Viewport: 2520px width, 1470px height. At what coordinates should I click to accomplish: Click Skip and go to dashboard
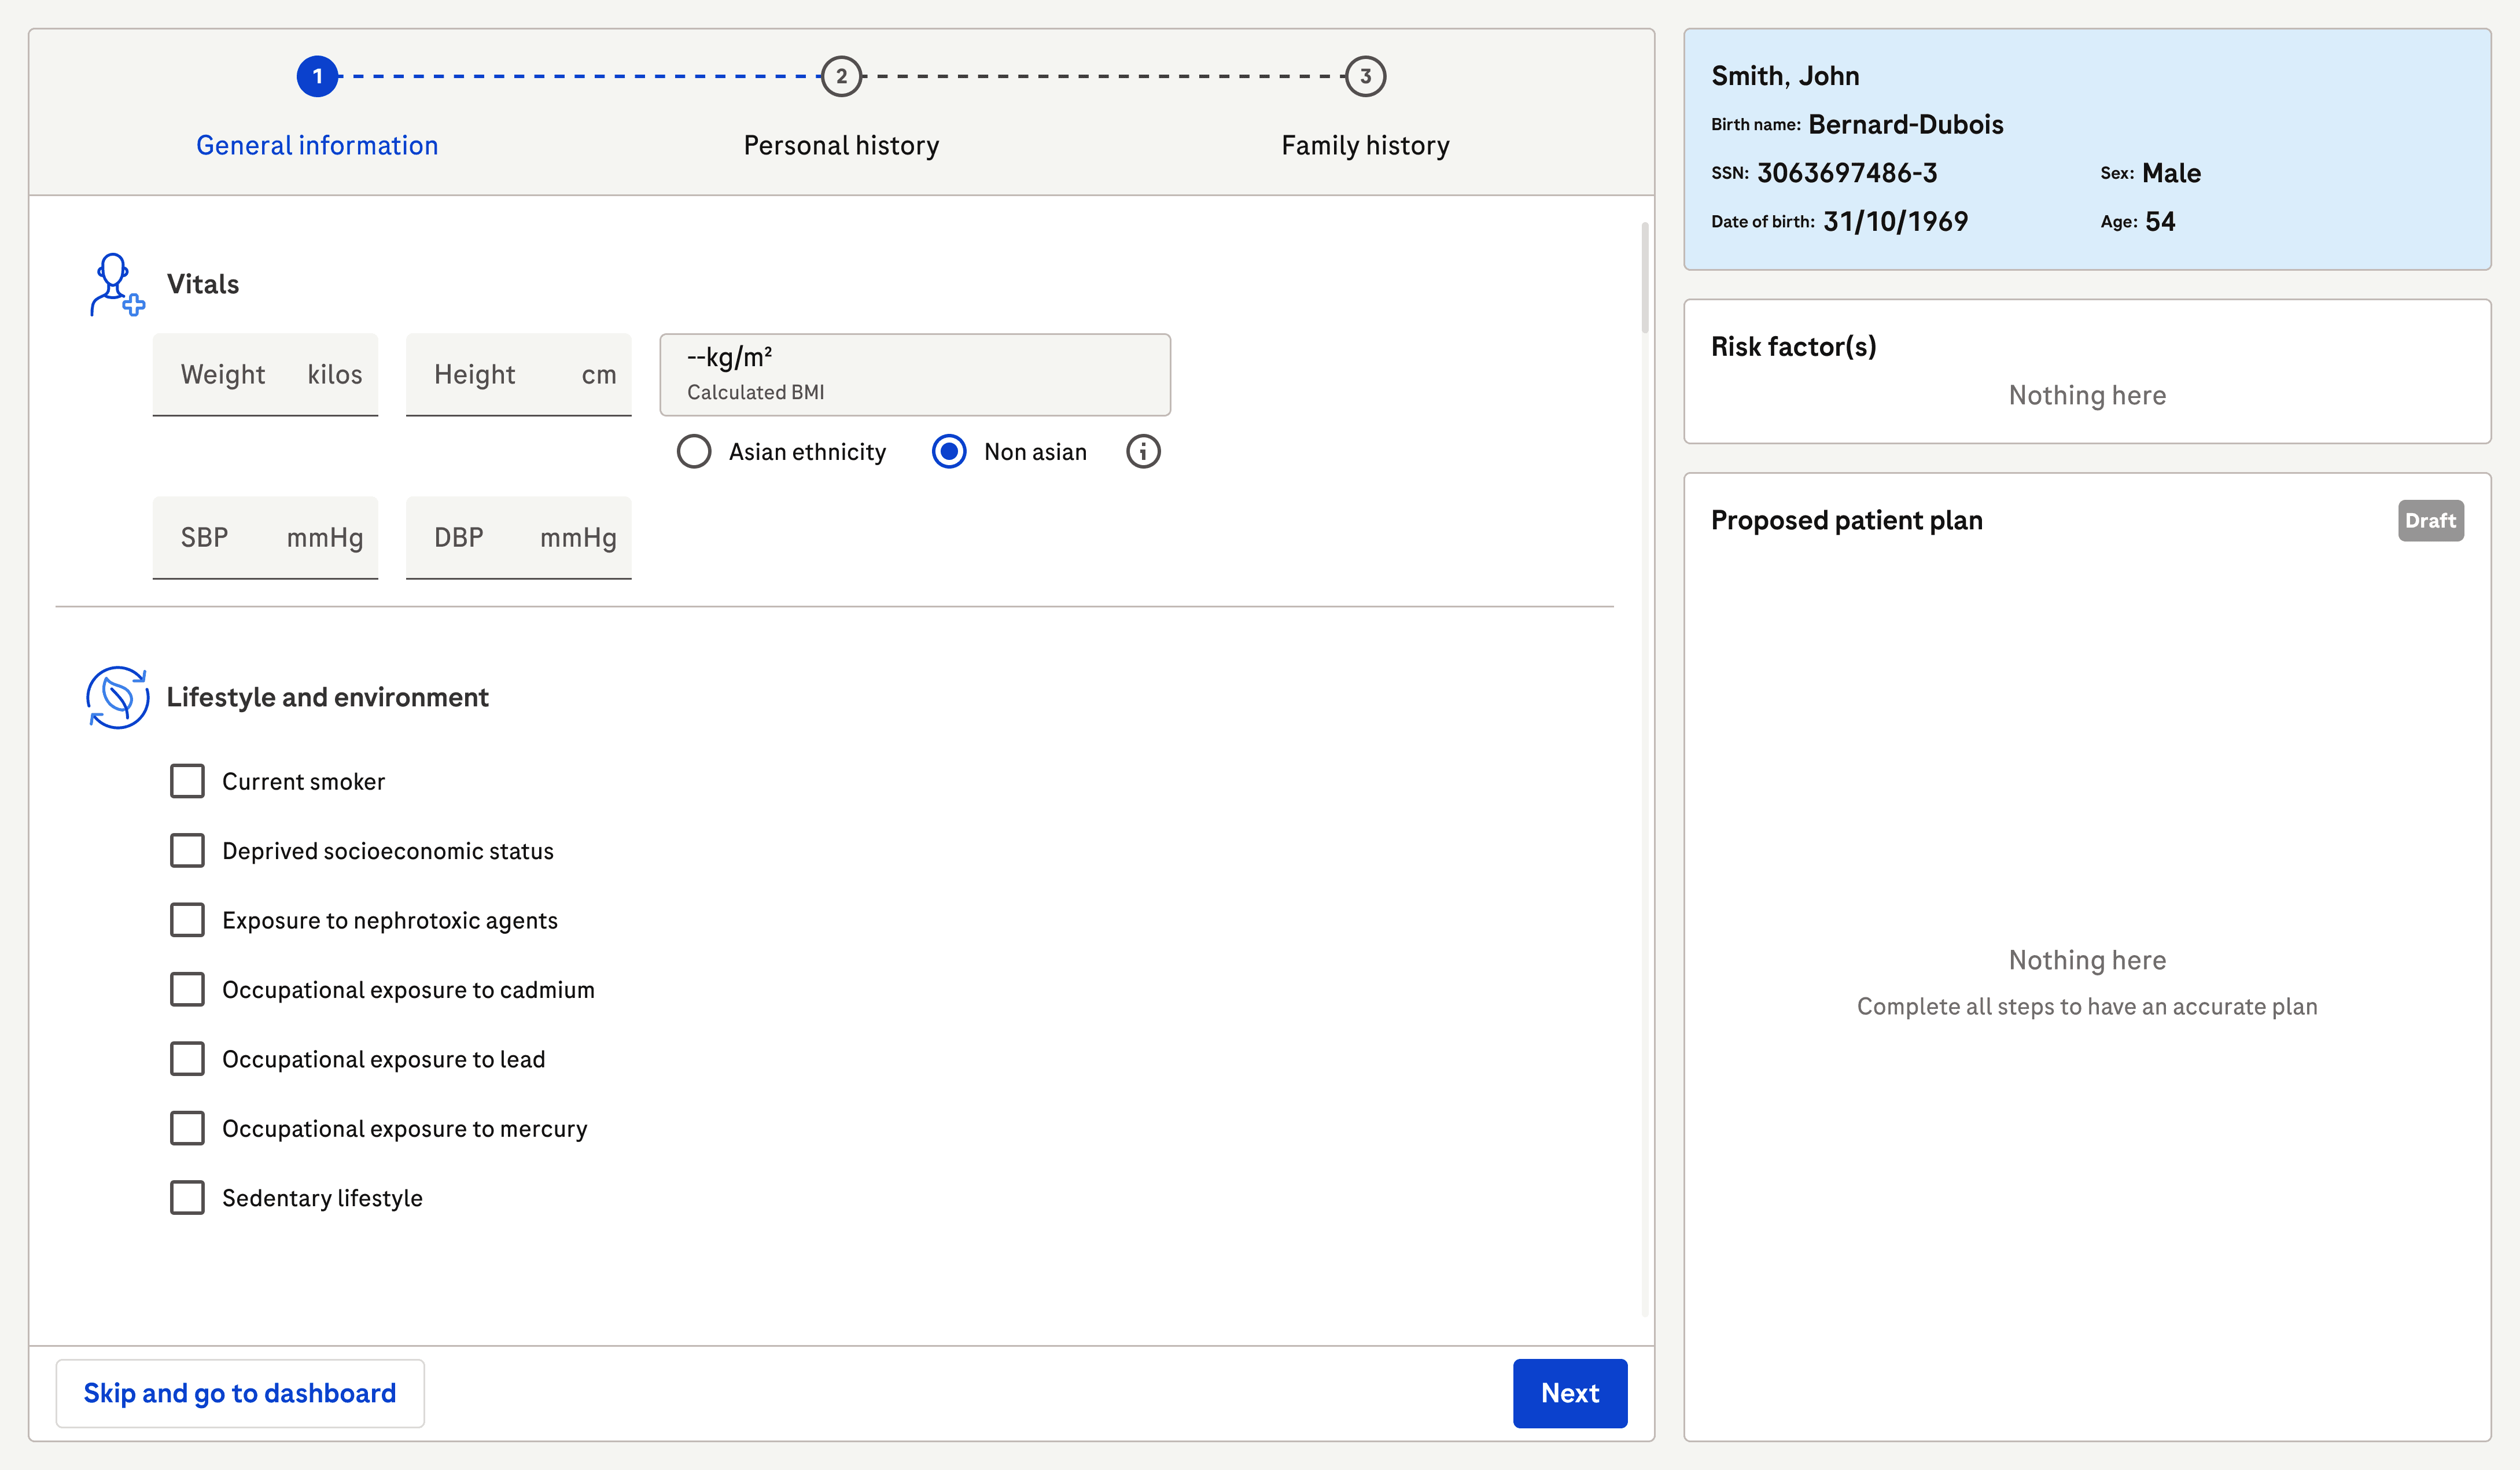[x=240, y=1393]
